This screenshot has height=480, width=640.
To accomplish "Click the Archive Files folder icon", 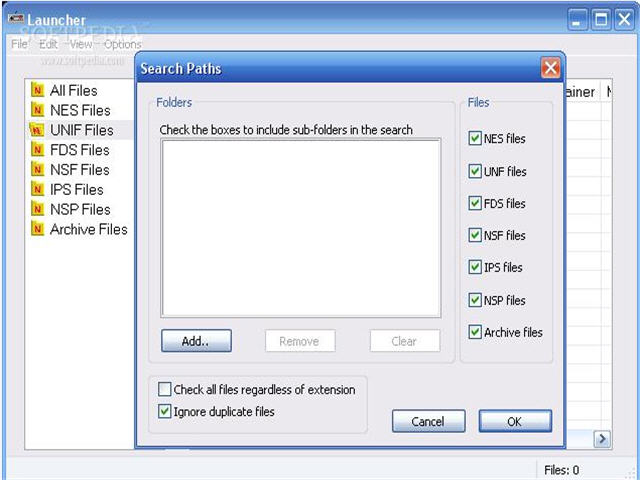I will click(x=37, y=229).
